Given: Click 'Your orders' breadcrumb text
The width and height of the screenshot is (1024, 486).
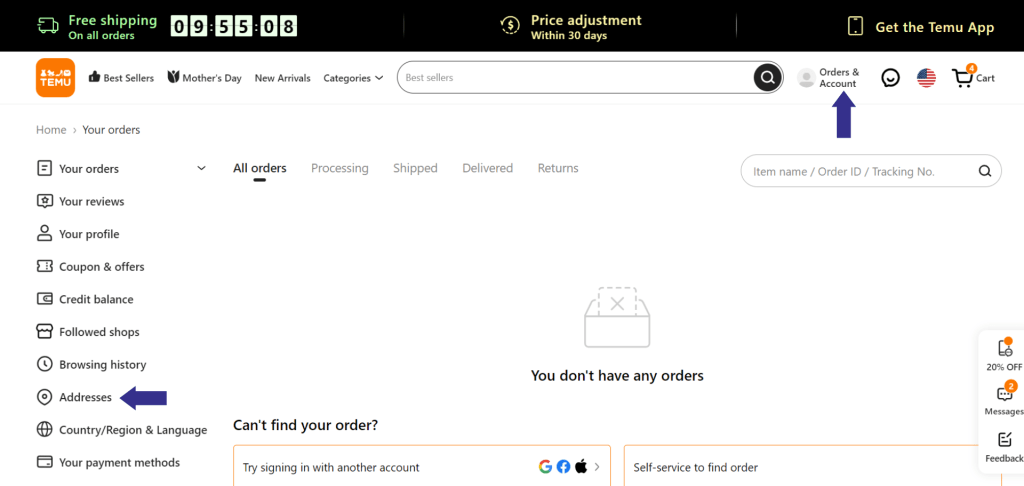Looking at the screenshot, I should [111, 129].
